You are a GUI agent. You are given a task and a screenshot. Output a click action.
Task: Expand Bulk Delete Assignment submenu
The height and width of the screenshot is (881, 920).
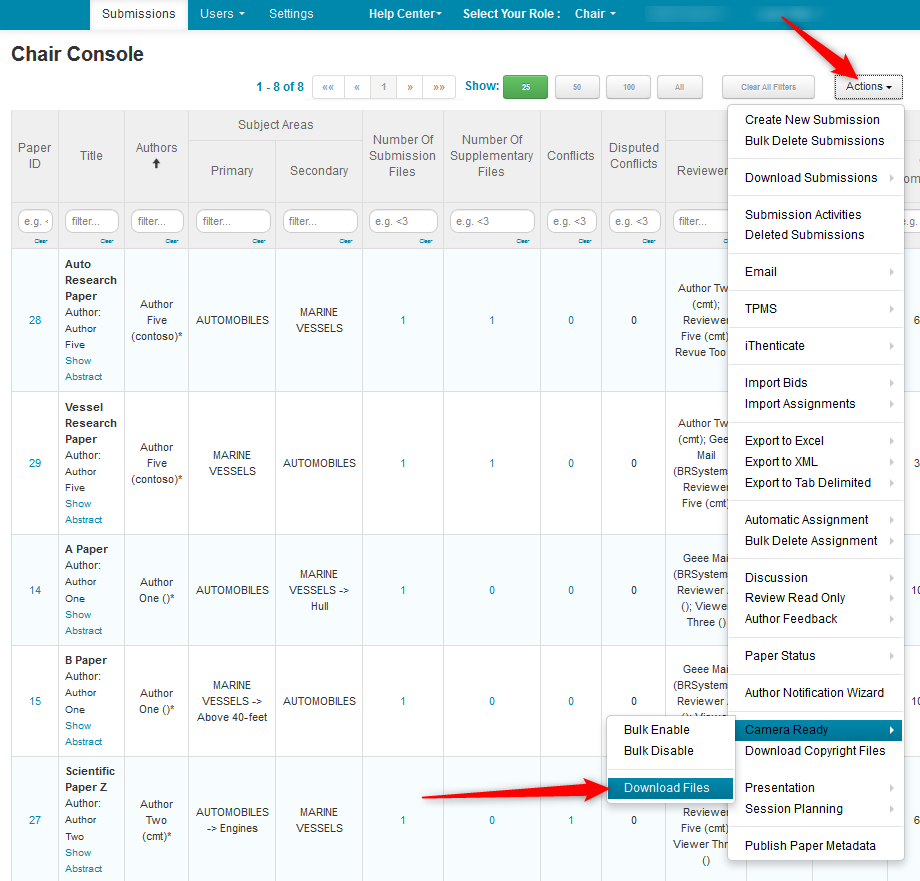pos(816,541)
